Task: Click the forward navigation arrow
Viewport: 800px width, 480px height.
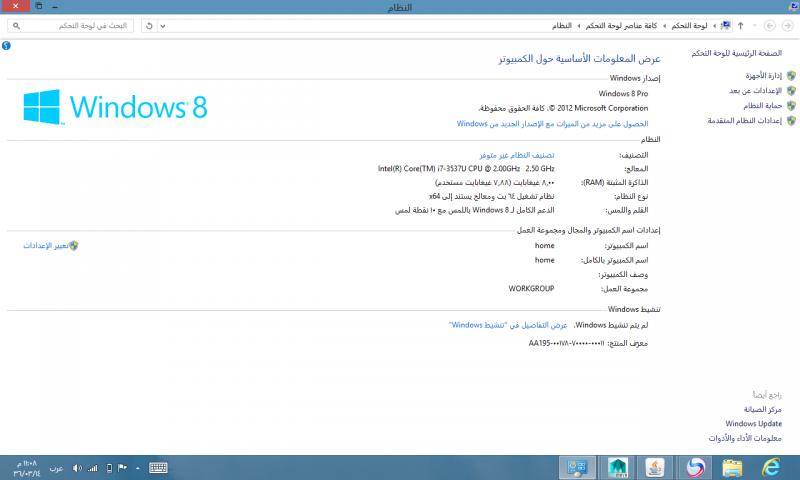Action: (x=770, y=26)
